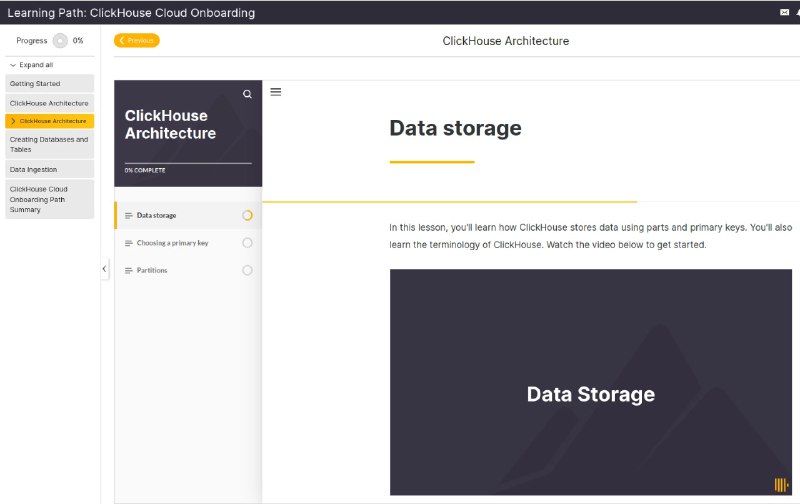
Task: Click the list icon next to Data storage
Action: coord(129,216)
